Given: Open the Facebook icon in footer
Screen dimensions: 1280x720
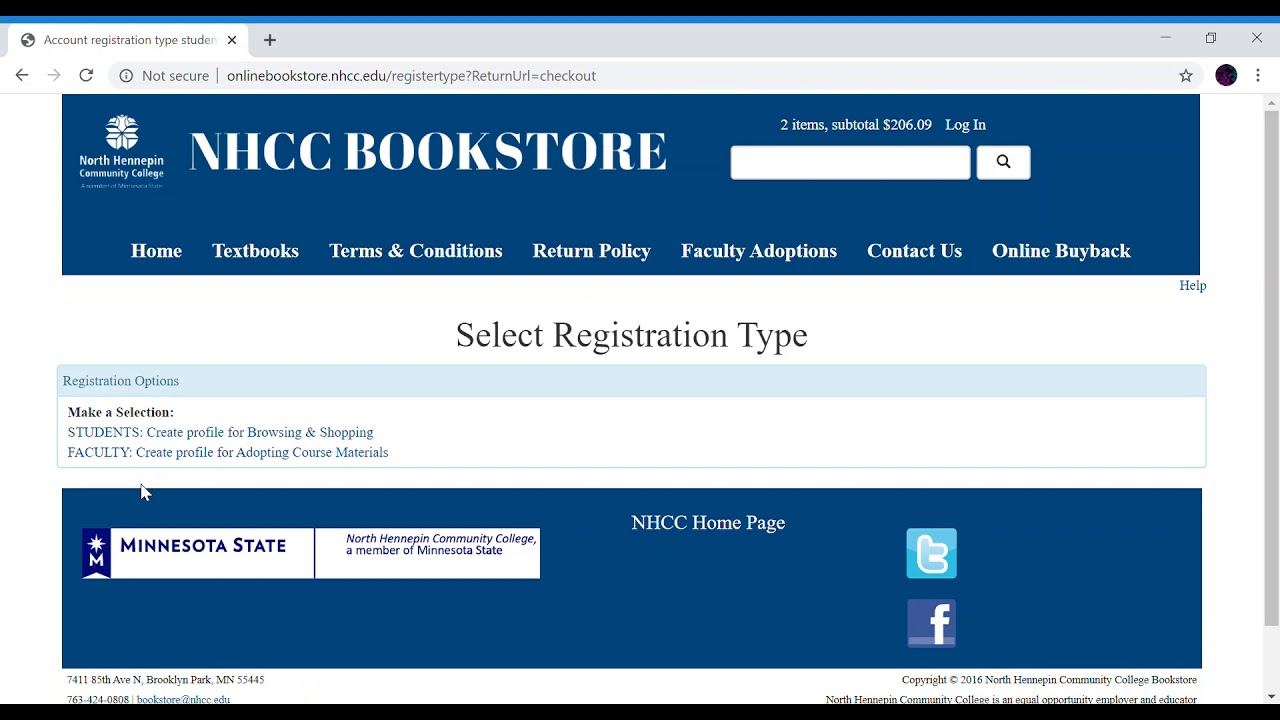Looking at the screenshot, I should click(931, 623).
